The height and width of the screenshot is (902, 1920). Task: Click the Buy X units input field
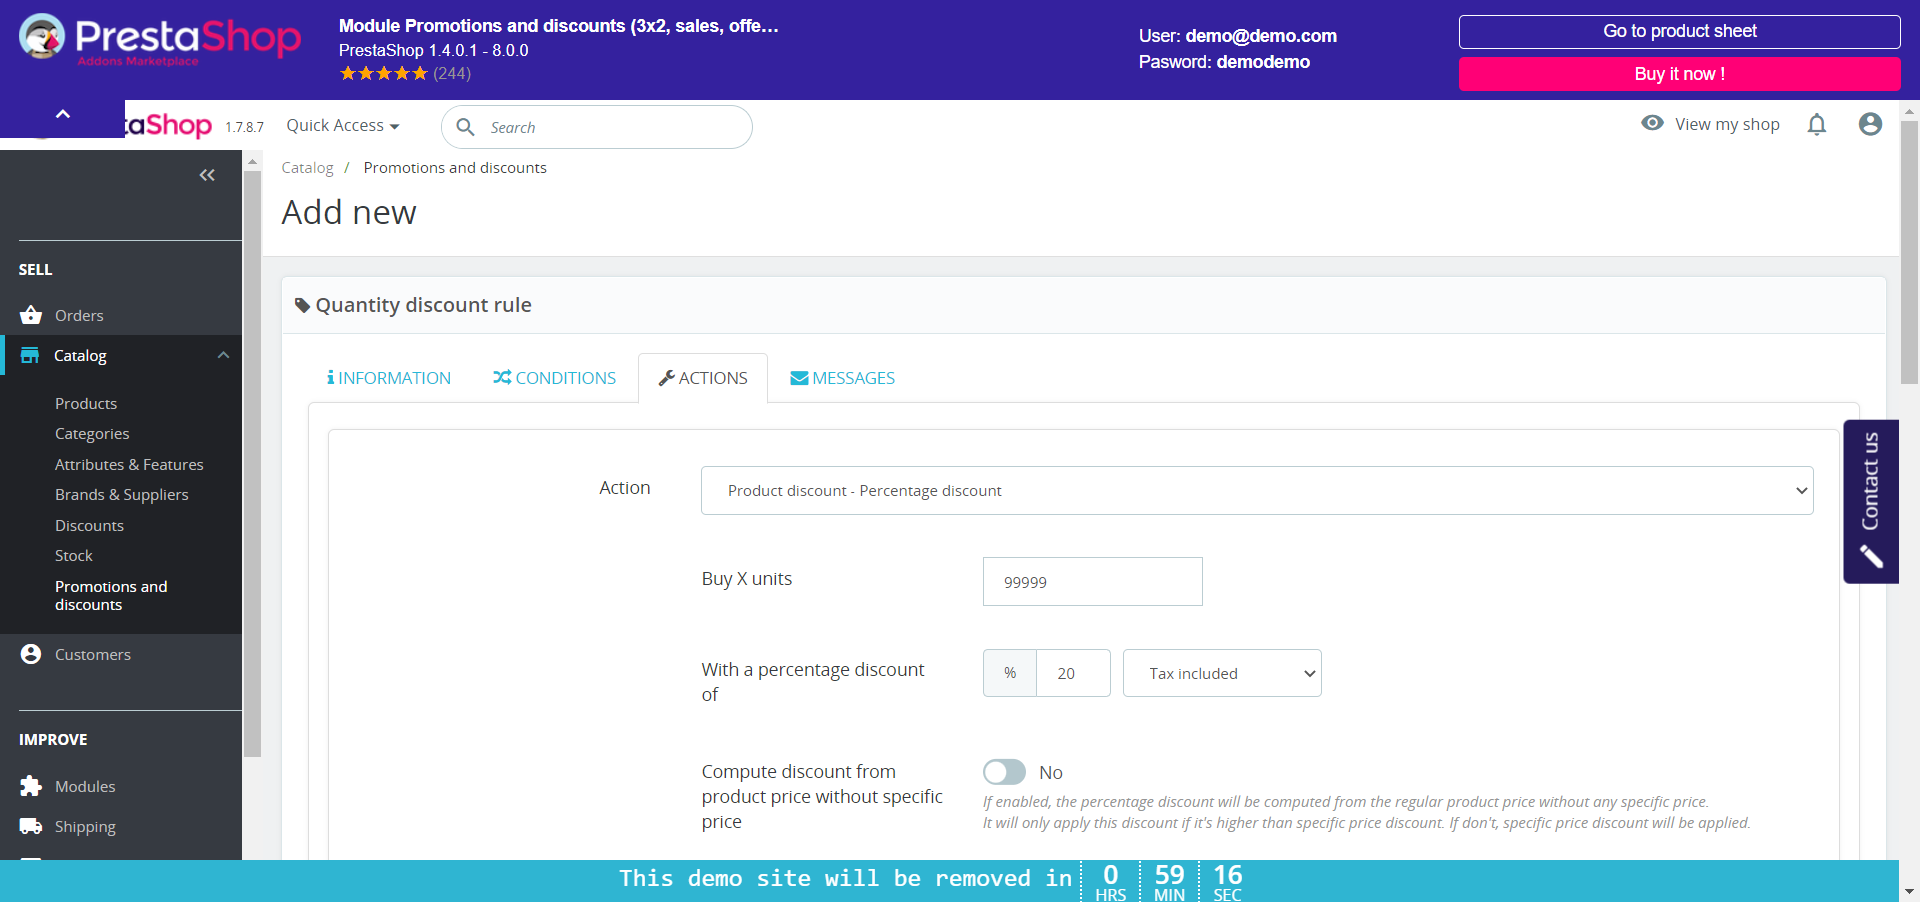pyautogui.click(x=1092, y=581)
